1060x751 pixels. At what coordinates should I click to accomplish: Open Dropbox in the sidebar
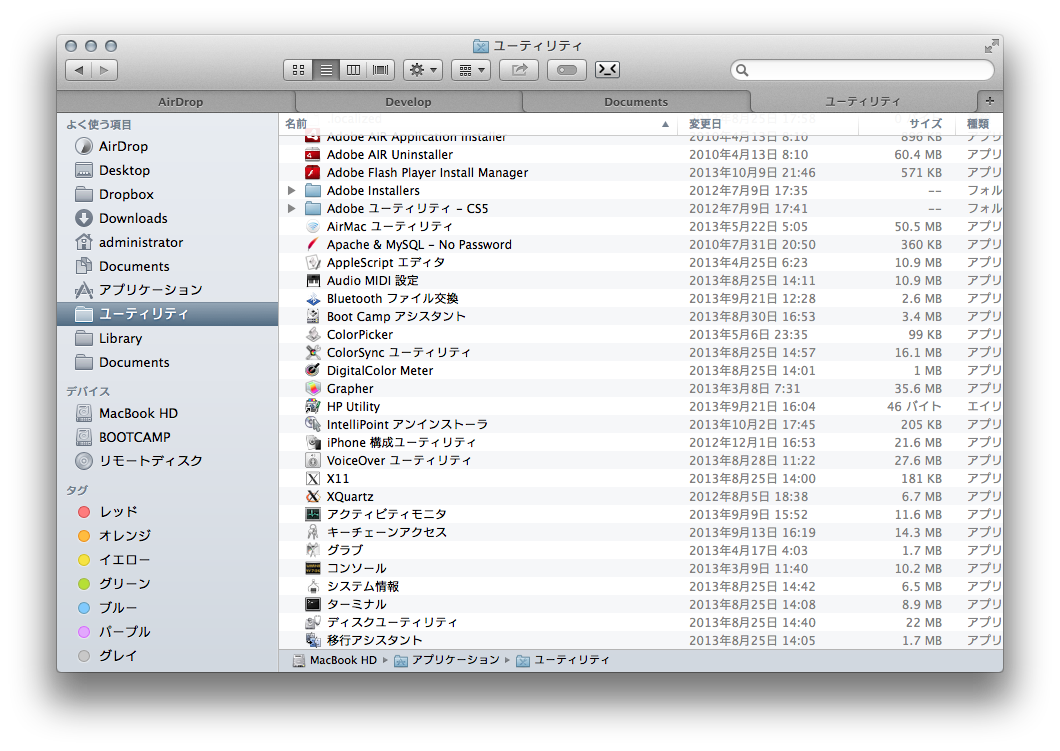coord(126,194)
